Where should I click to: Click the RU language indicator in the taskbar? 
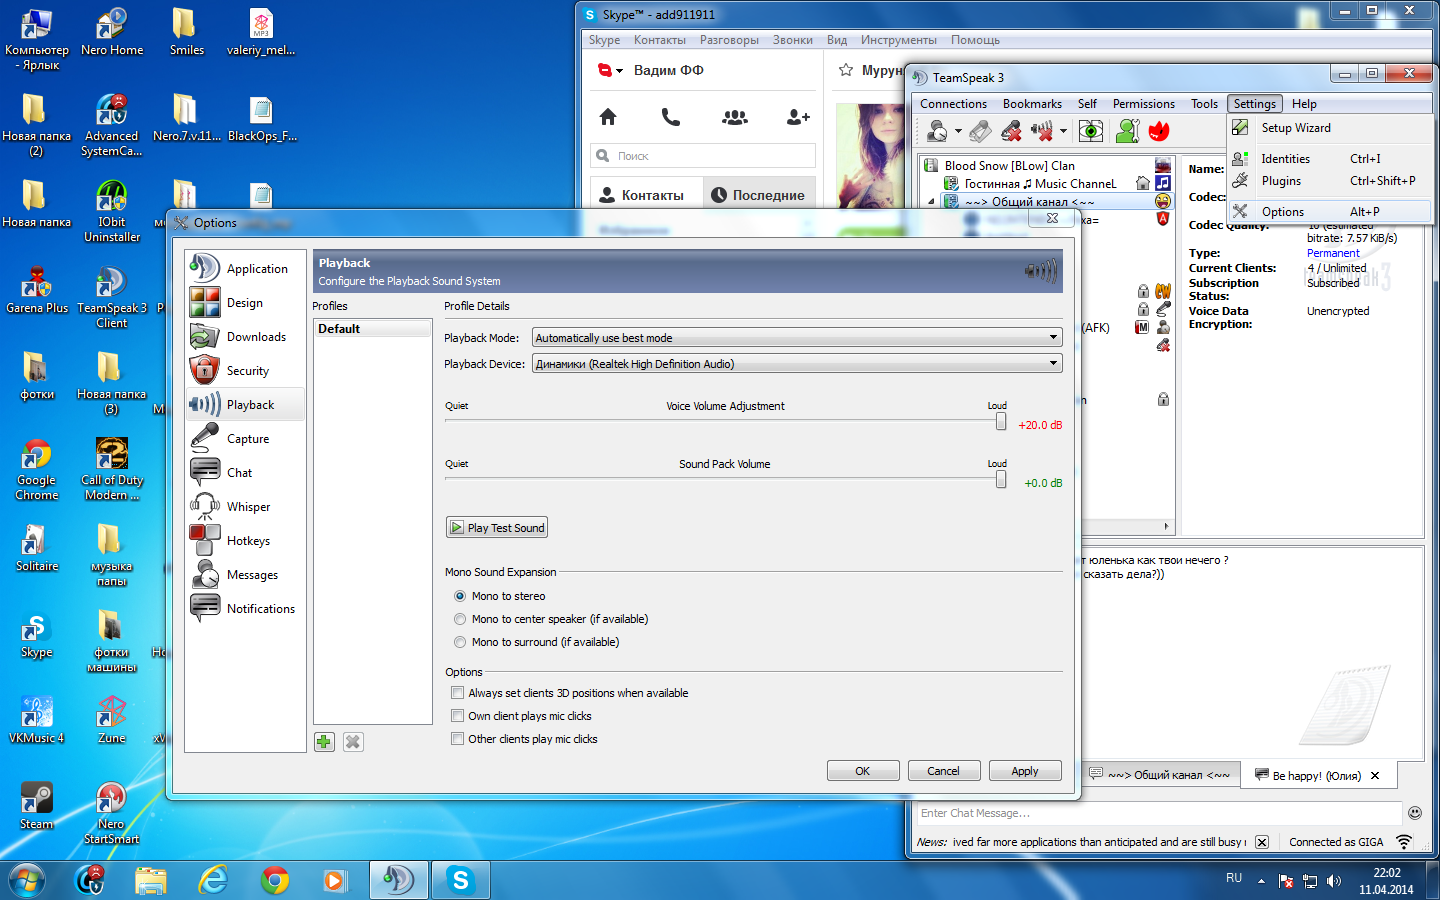(1234, 878)
